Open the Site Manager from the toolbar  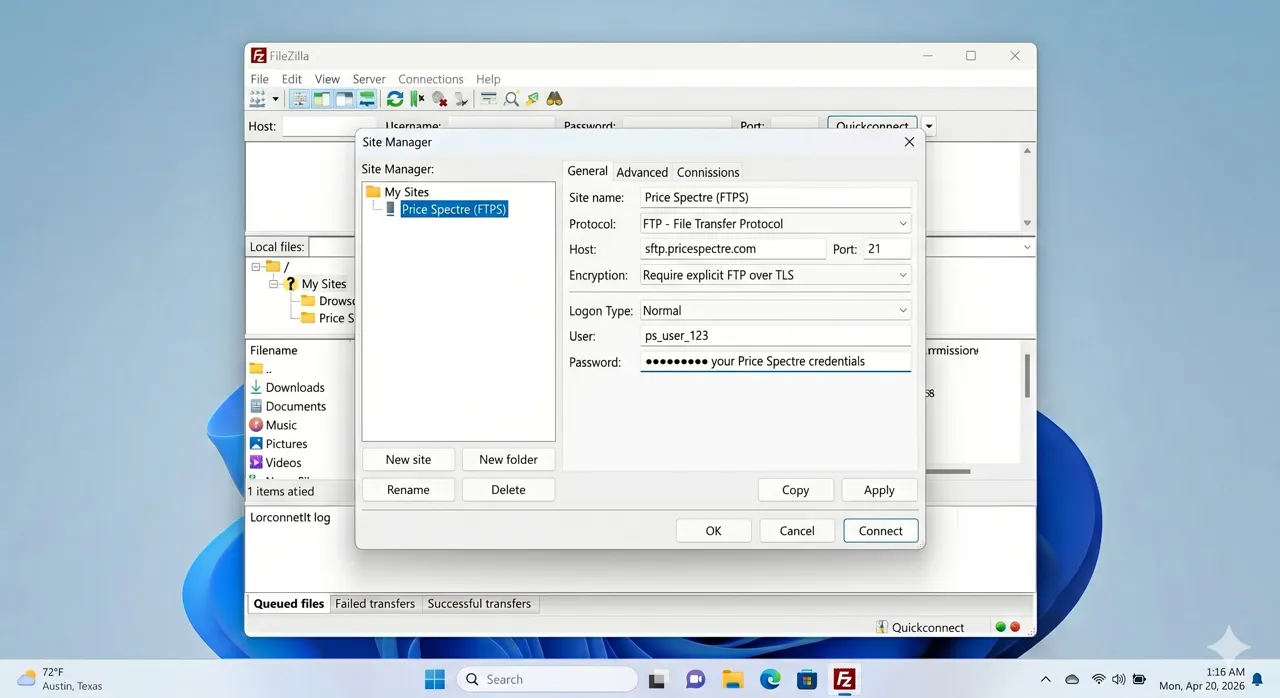pos(256,98)
